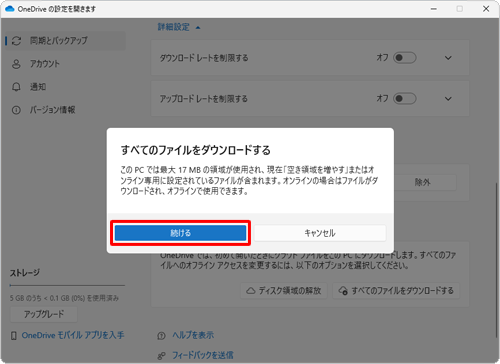Screen dimensions: 500x364
Task: Click the アップグレード storage button
Action: [x=44, y=314]
